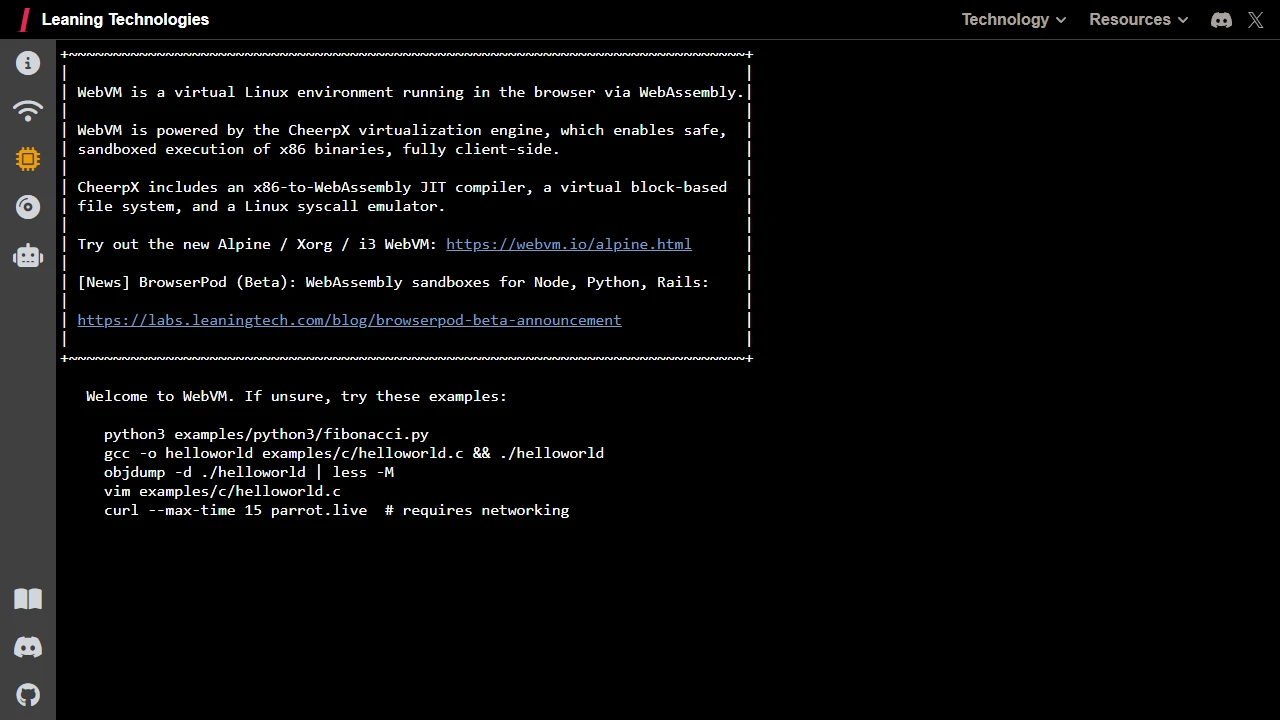This screenshot has height=720, width=1280.
Task: Open the Resources menu
Action: coord(1130,19)
